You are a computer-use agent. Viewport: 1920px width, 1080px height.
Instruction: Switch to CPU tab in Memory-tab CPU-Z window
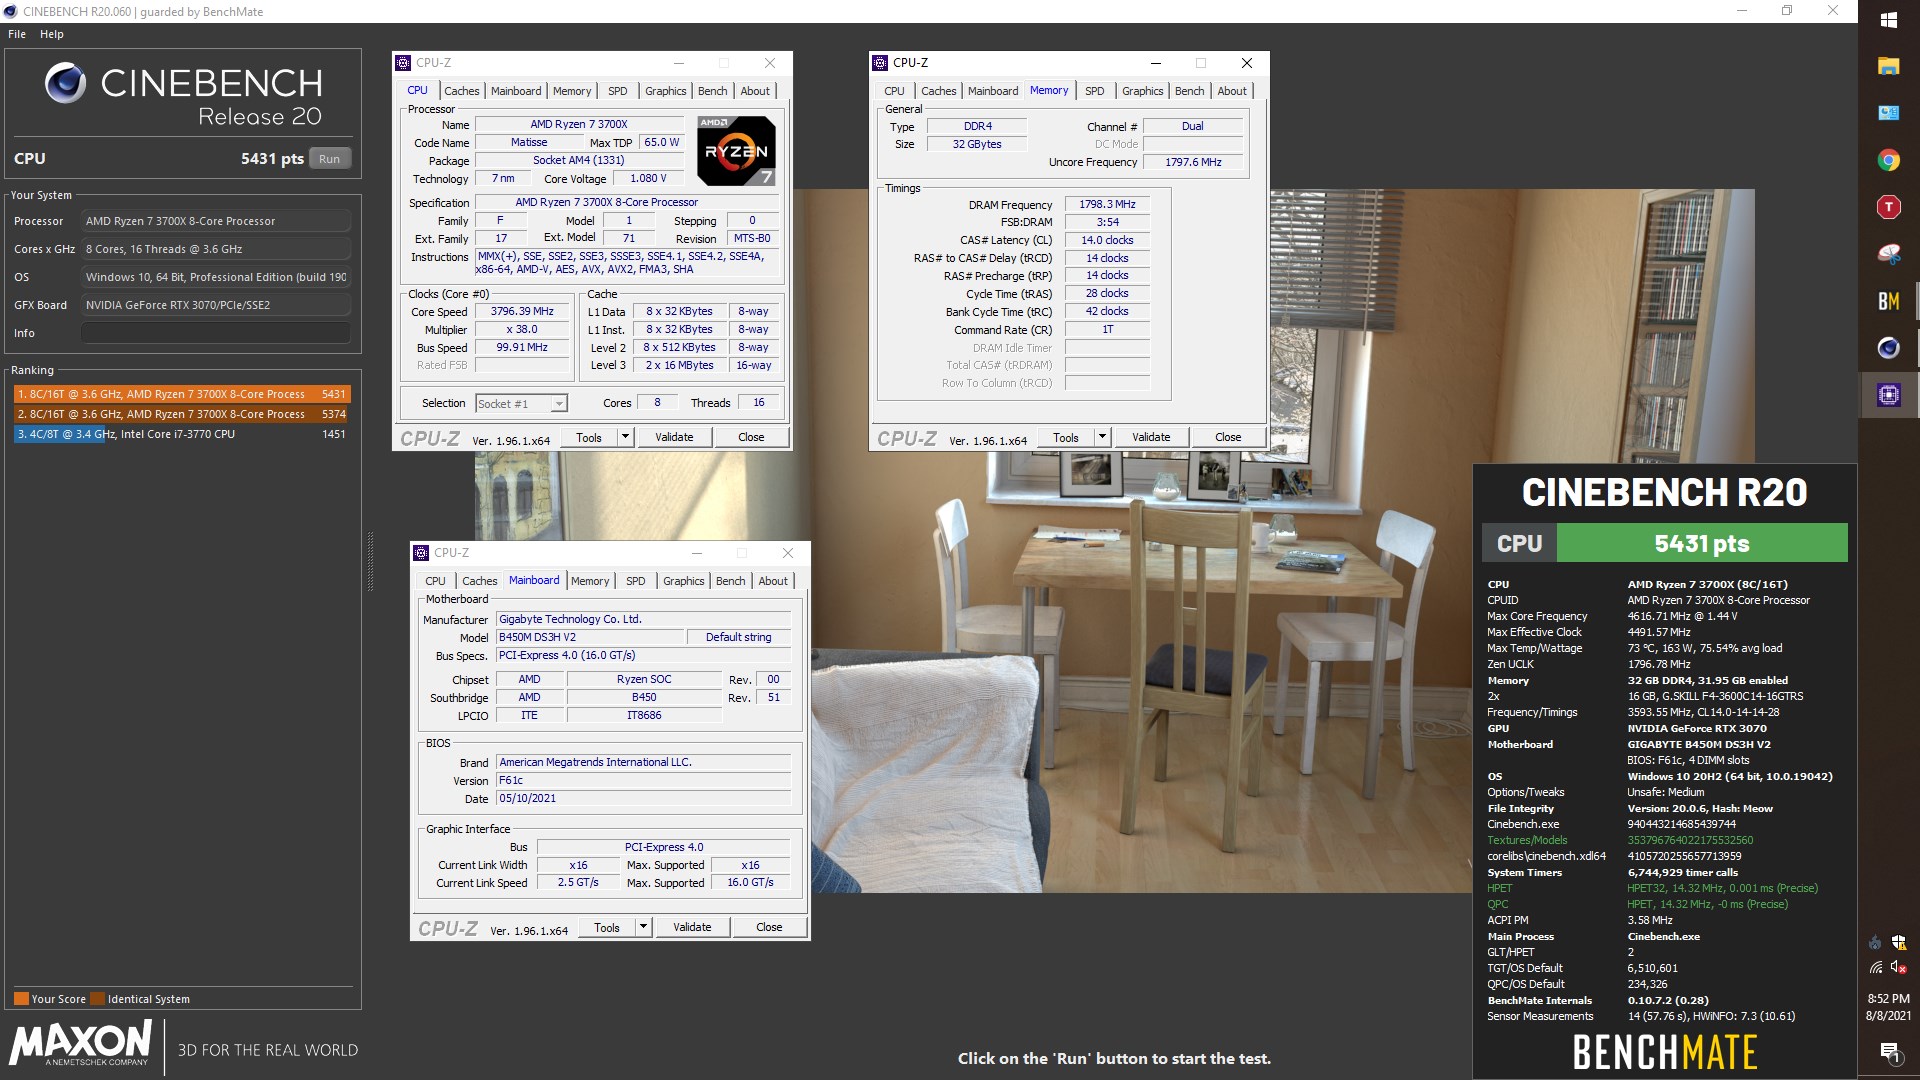[894, 90]
